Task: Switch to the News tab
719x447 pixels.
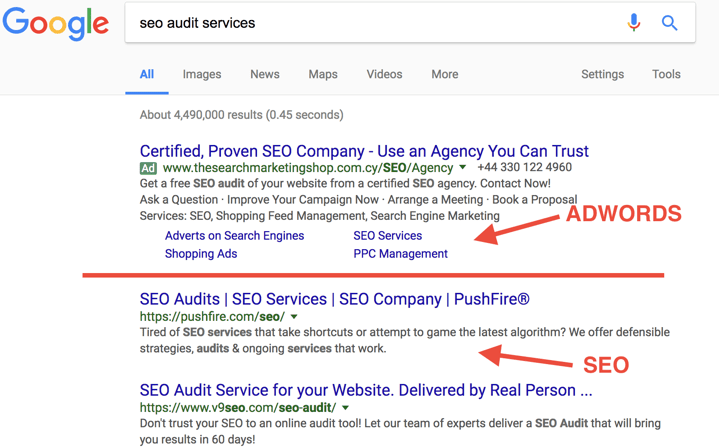Action: click(265, 74)
